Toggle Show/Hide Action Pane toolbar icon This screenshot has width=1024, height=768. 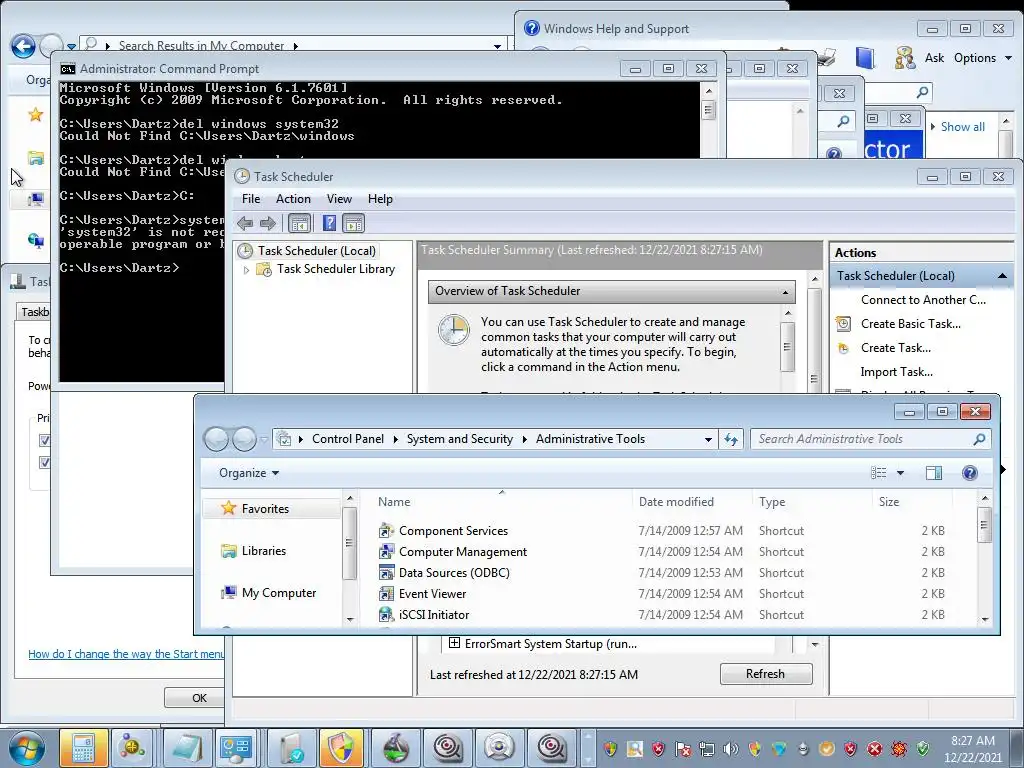coord(353,224)
